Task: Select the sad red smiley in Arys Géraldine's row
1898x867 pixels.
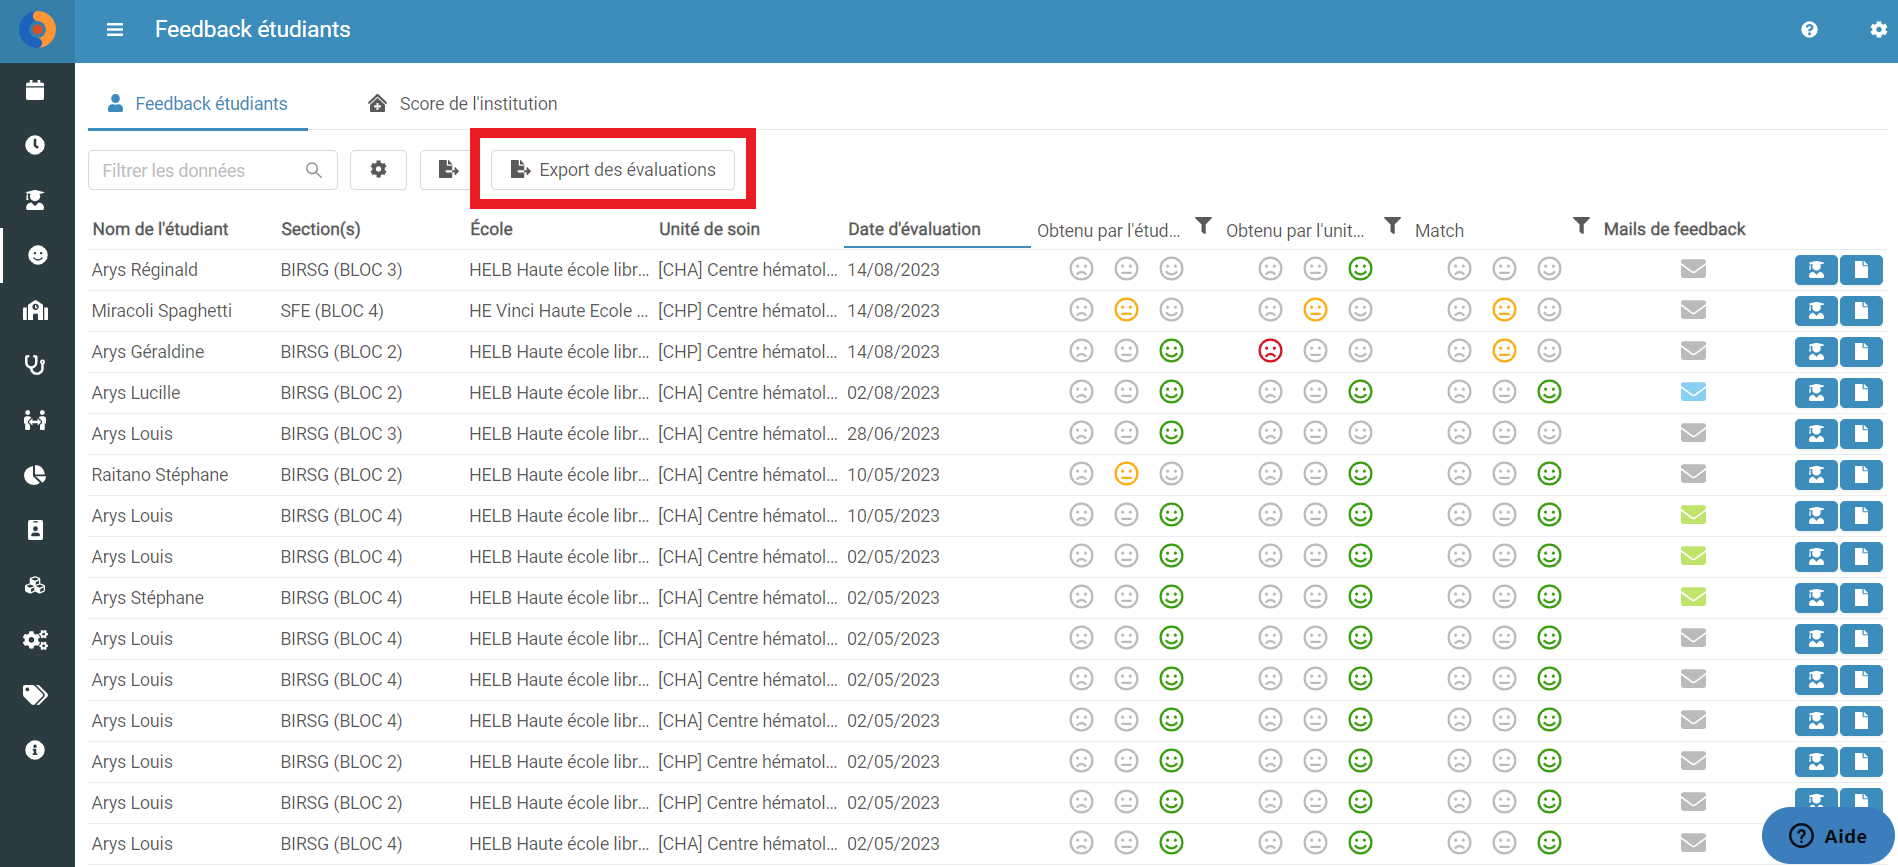Action: click(1270, 351)
